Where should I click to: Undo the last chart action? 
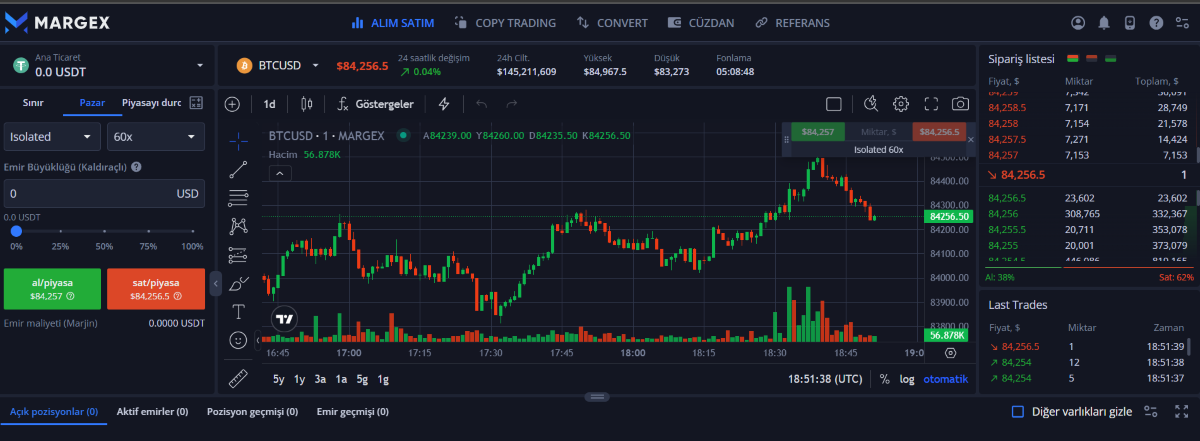(482, 103)
